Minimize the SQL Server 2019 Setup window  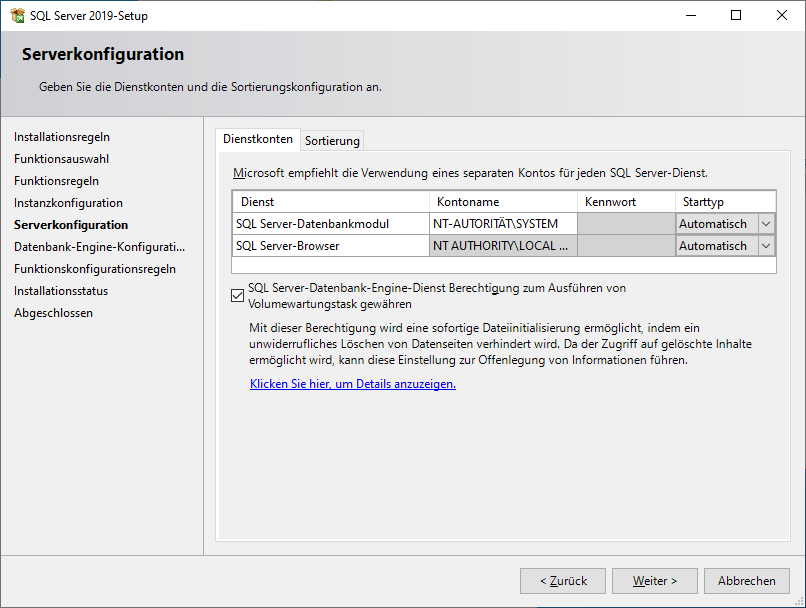690,16
